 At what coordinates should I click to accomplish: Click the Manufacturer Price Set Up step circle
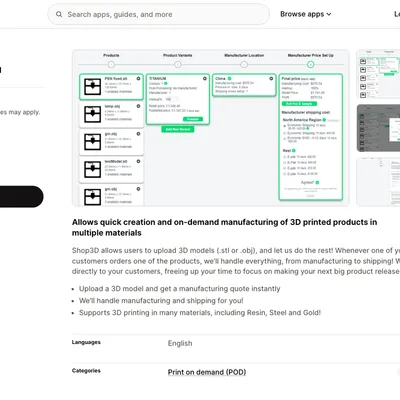point(310,64)
